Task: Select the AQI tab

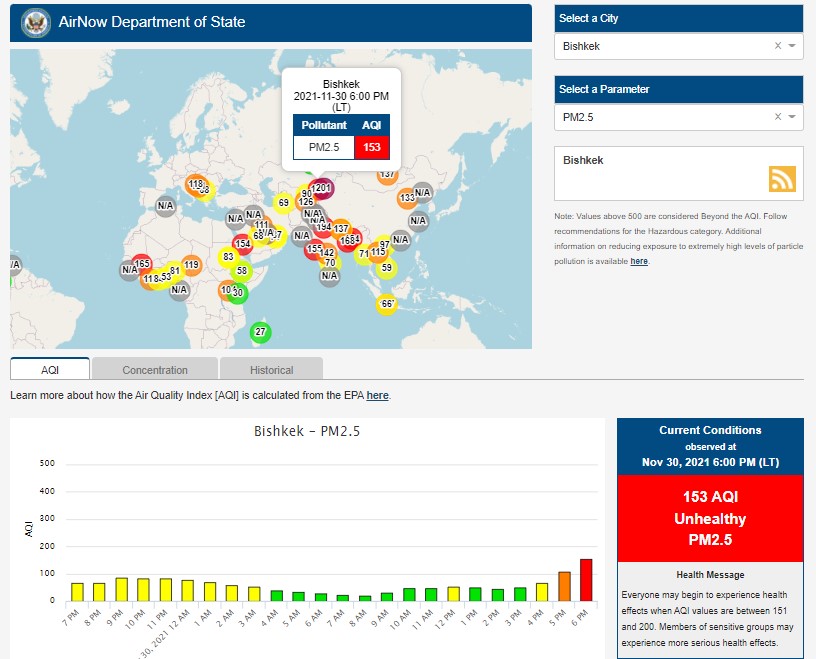Action: tap(50, 370)
